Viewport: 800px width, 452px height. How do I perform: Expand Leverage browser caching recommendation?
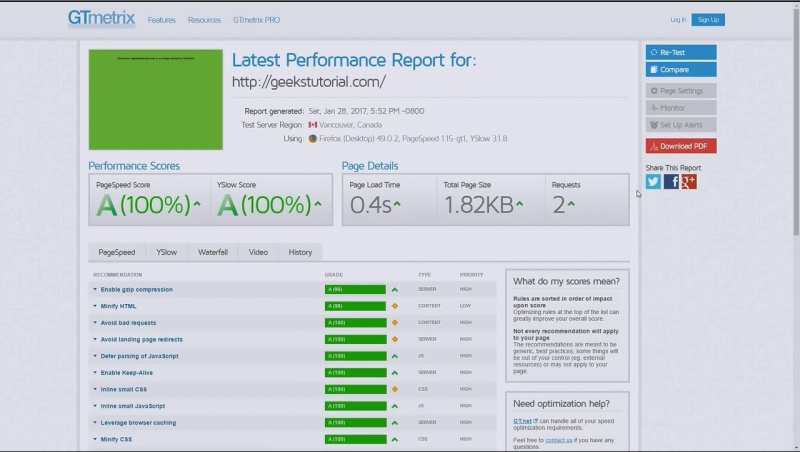[x=138, y=423]
